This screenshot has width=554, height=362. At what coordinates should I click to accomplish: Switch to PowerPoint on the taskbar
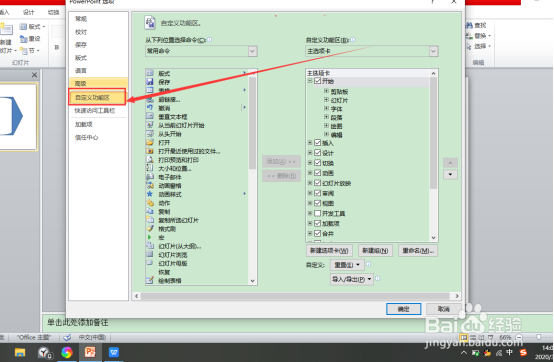click(90, 352)
